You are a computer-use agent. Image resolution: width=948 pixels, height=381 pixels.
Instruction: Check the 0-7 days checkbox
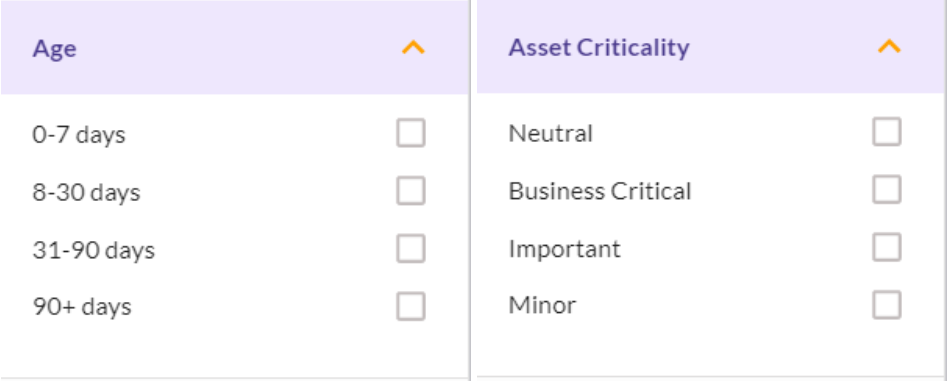tap(411, 133)
